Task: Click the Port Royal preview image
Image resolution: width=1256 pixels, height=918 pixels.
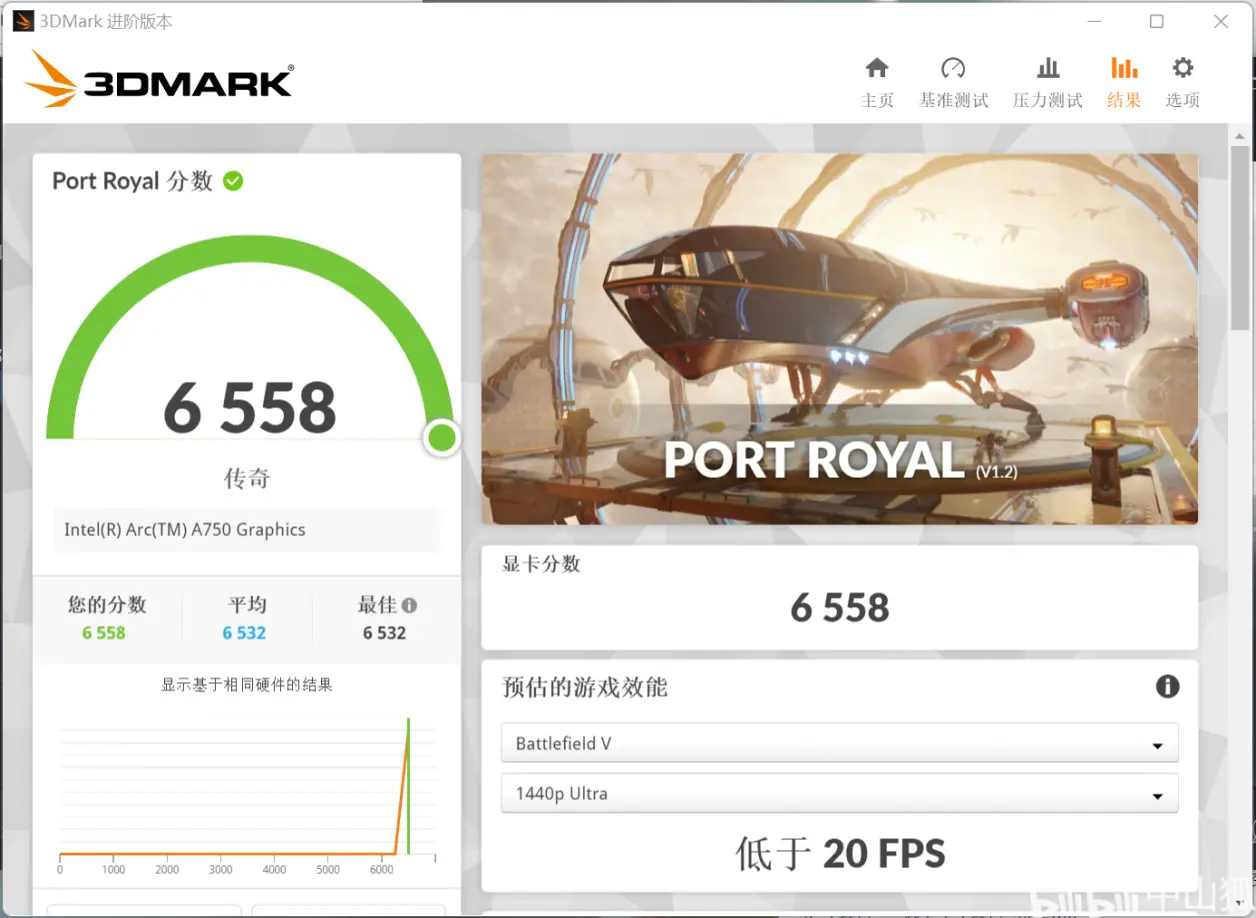Action: [x=839, y=339]
